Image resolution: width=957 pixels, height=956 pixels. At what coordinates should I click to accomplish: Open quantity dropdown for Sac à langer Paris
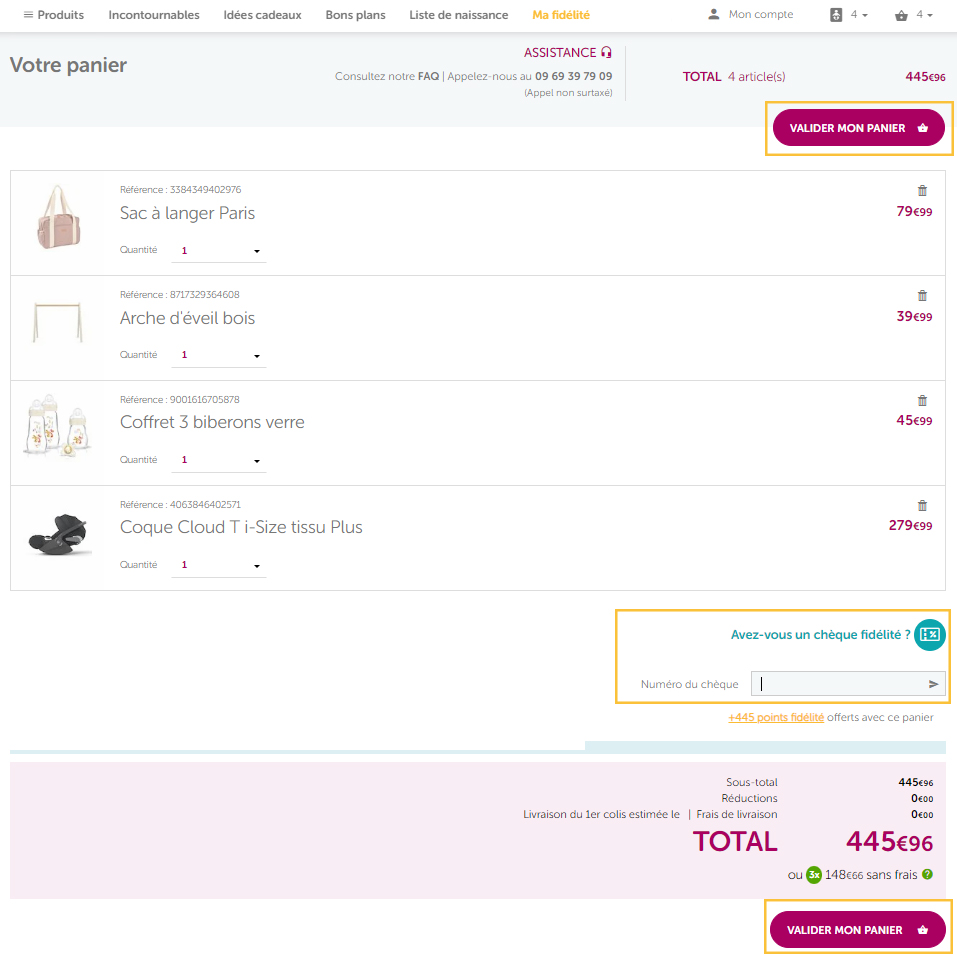[218, 251]
